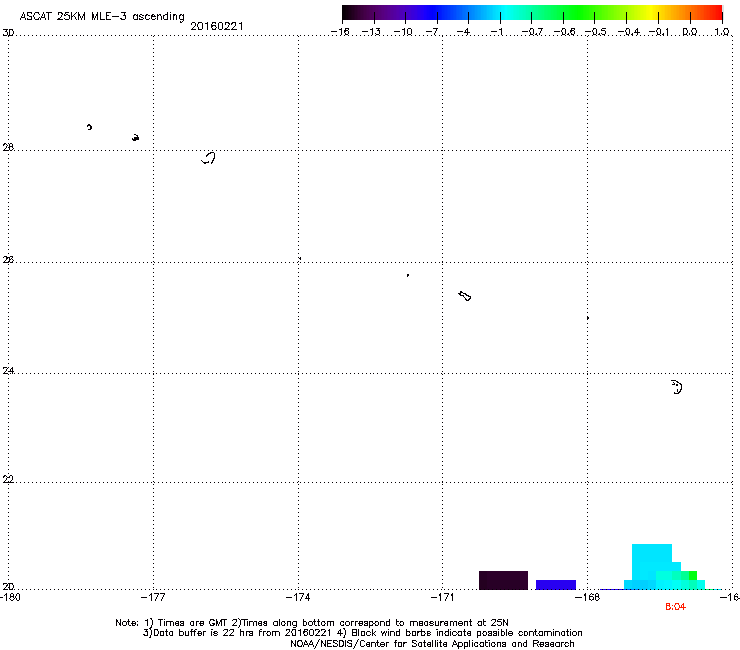Click the color scale label -13
The width and height of the screenshot is (740, 650).
[371, 32]
